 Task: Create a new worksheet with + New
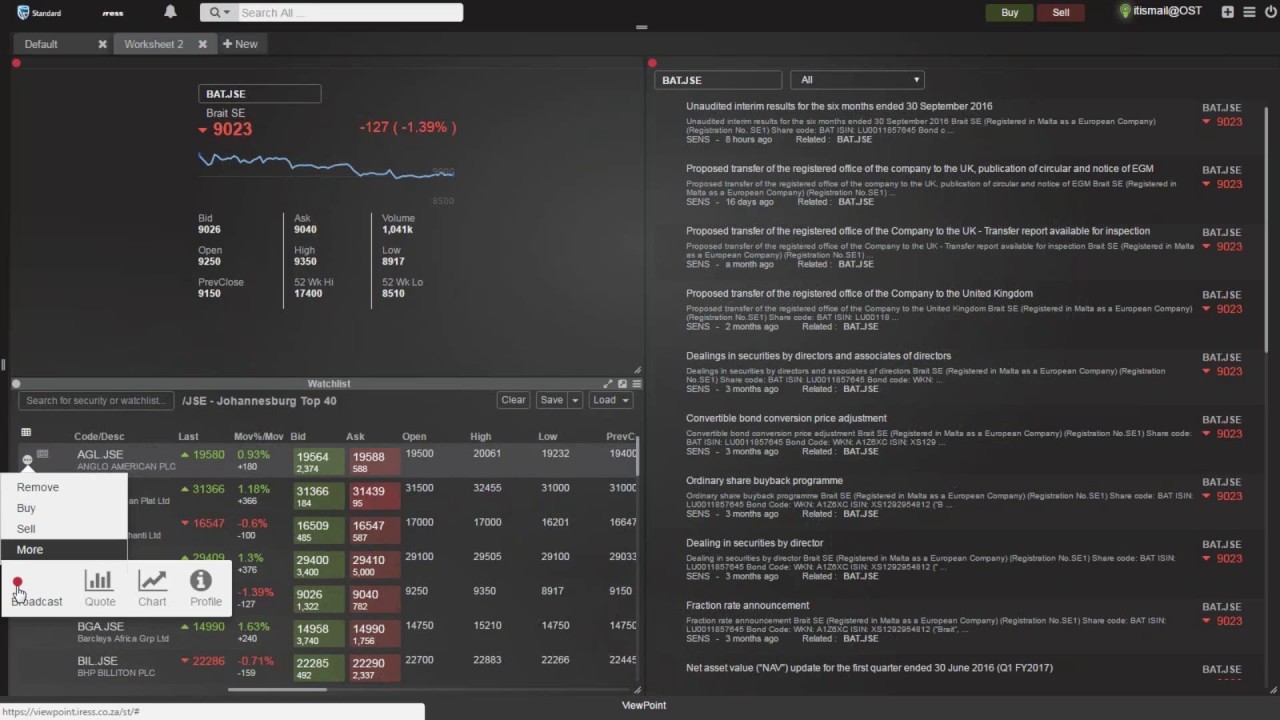click(240, 44)
